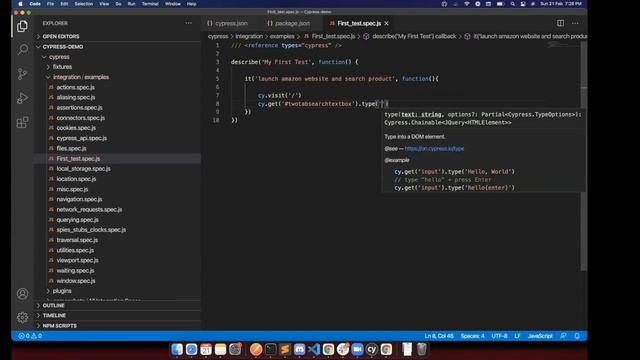This screenshot has width=640, height=360.
Task: Open the Run menu
Action: pos(131,4)
